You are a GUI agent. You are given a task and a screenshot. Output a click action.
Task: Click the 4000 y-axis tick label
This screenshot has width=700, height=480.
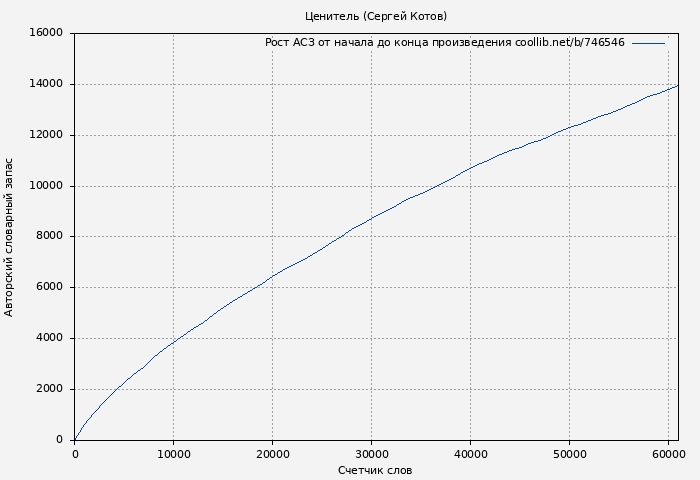click(49, 338)
